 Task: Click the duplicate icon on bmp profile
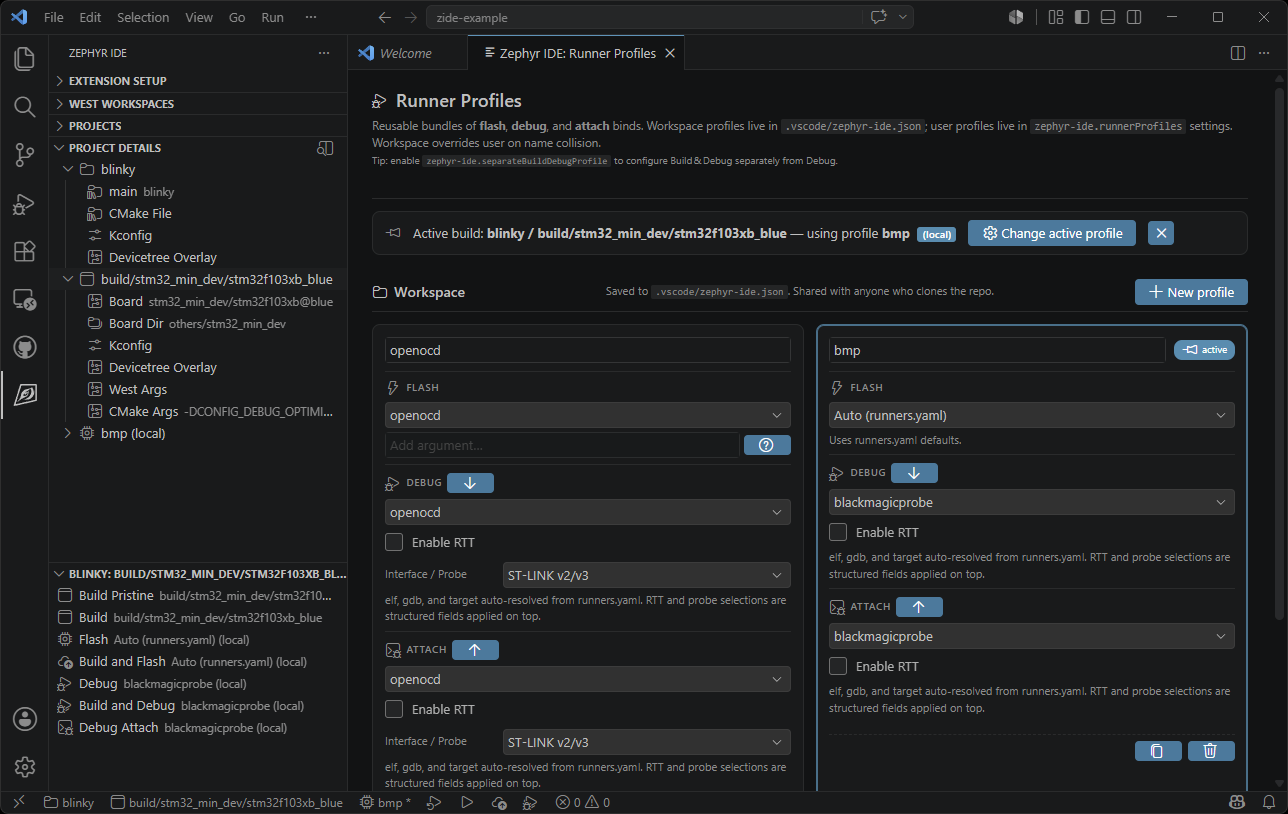(x=1158, y=751)
